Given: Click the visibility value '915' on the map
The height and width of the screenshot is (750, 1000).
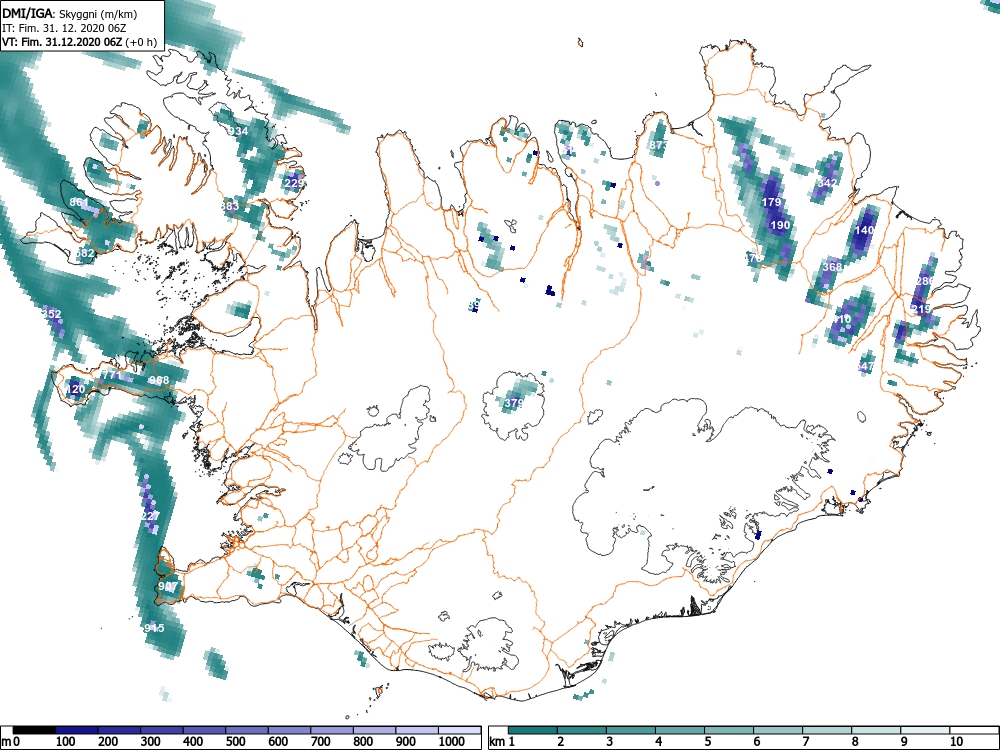Looking at the screenshot, I should click(x=154, y=628).
